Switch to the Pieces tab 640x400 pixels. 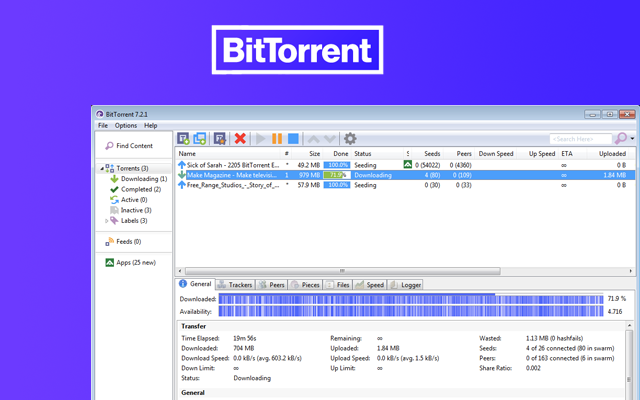(305, 285)
